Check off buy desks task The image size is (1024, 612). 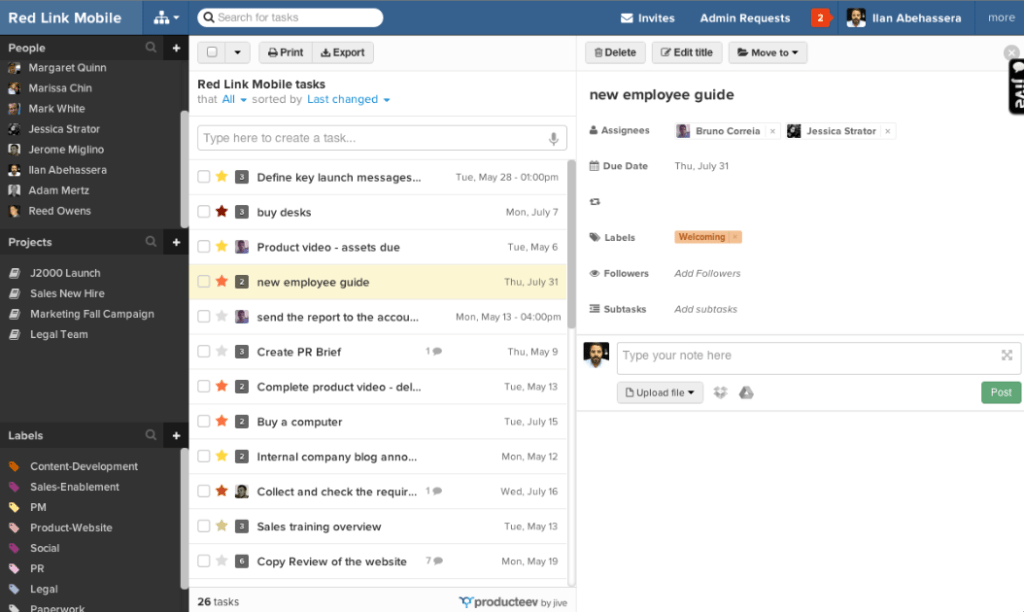coord(204,212)
